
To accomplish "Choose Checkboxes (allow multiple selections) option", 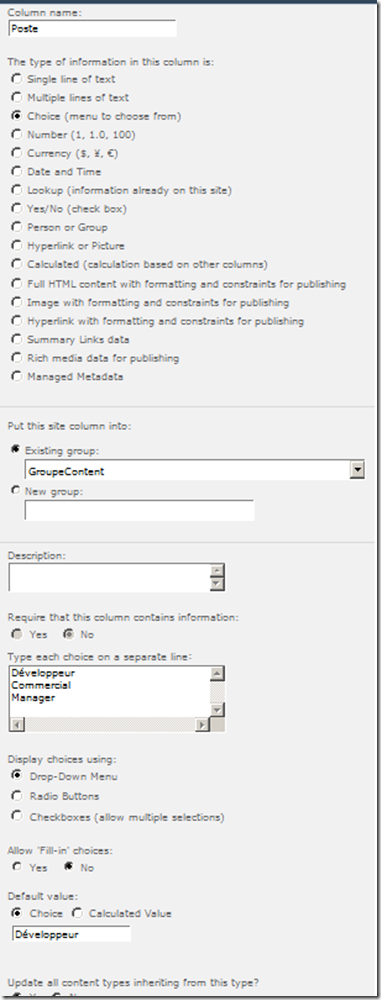I will coord(17,816).
